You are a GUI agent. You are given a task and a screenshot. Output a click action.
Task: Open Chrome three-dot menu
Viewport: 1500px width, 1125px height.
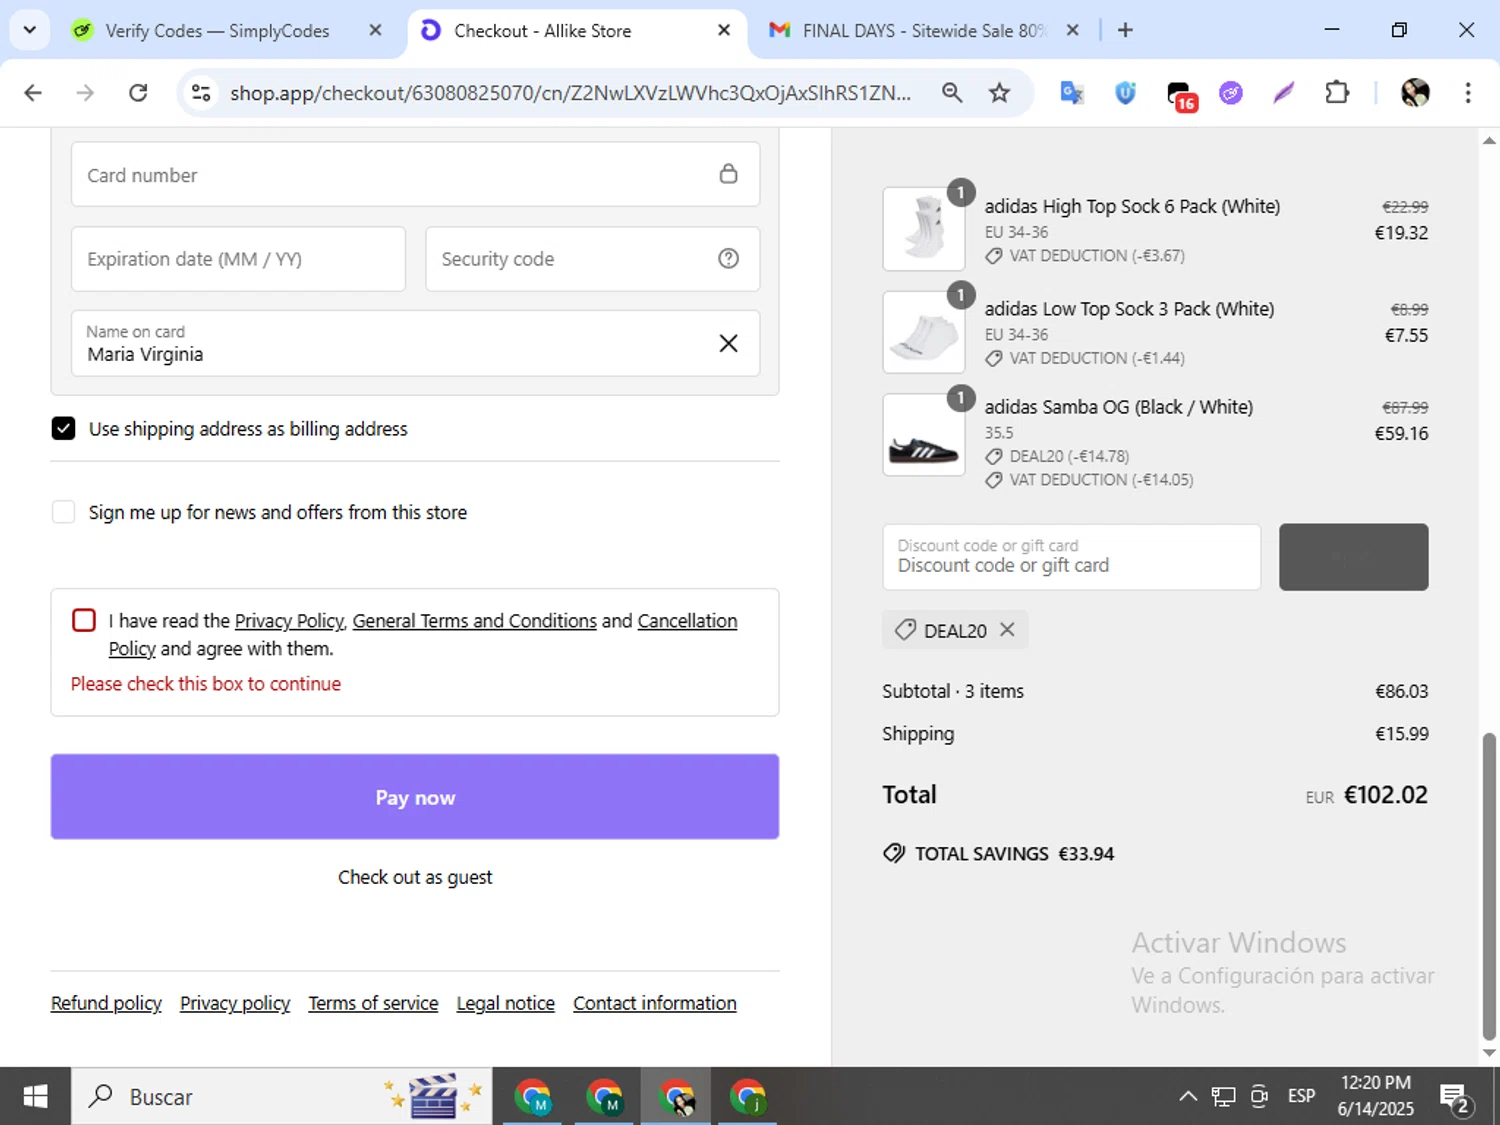click(x=1468, y=93)
